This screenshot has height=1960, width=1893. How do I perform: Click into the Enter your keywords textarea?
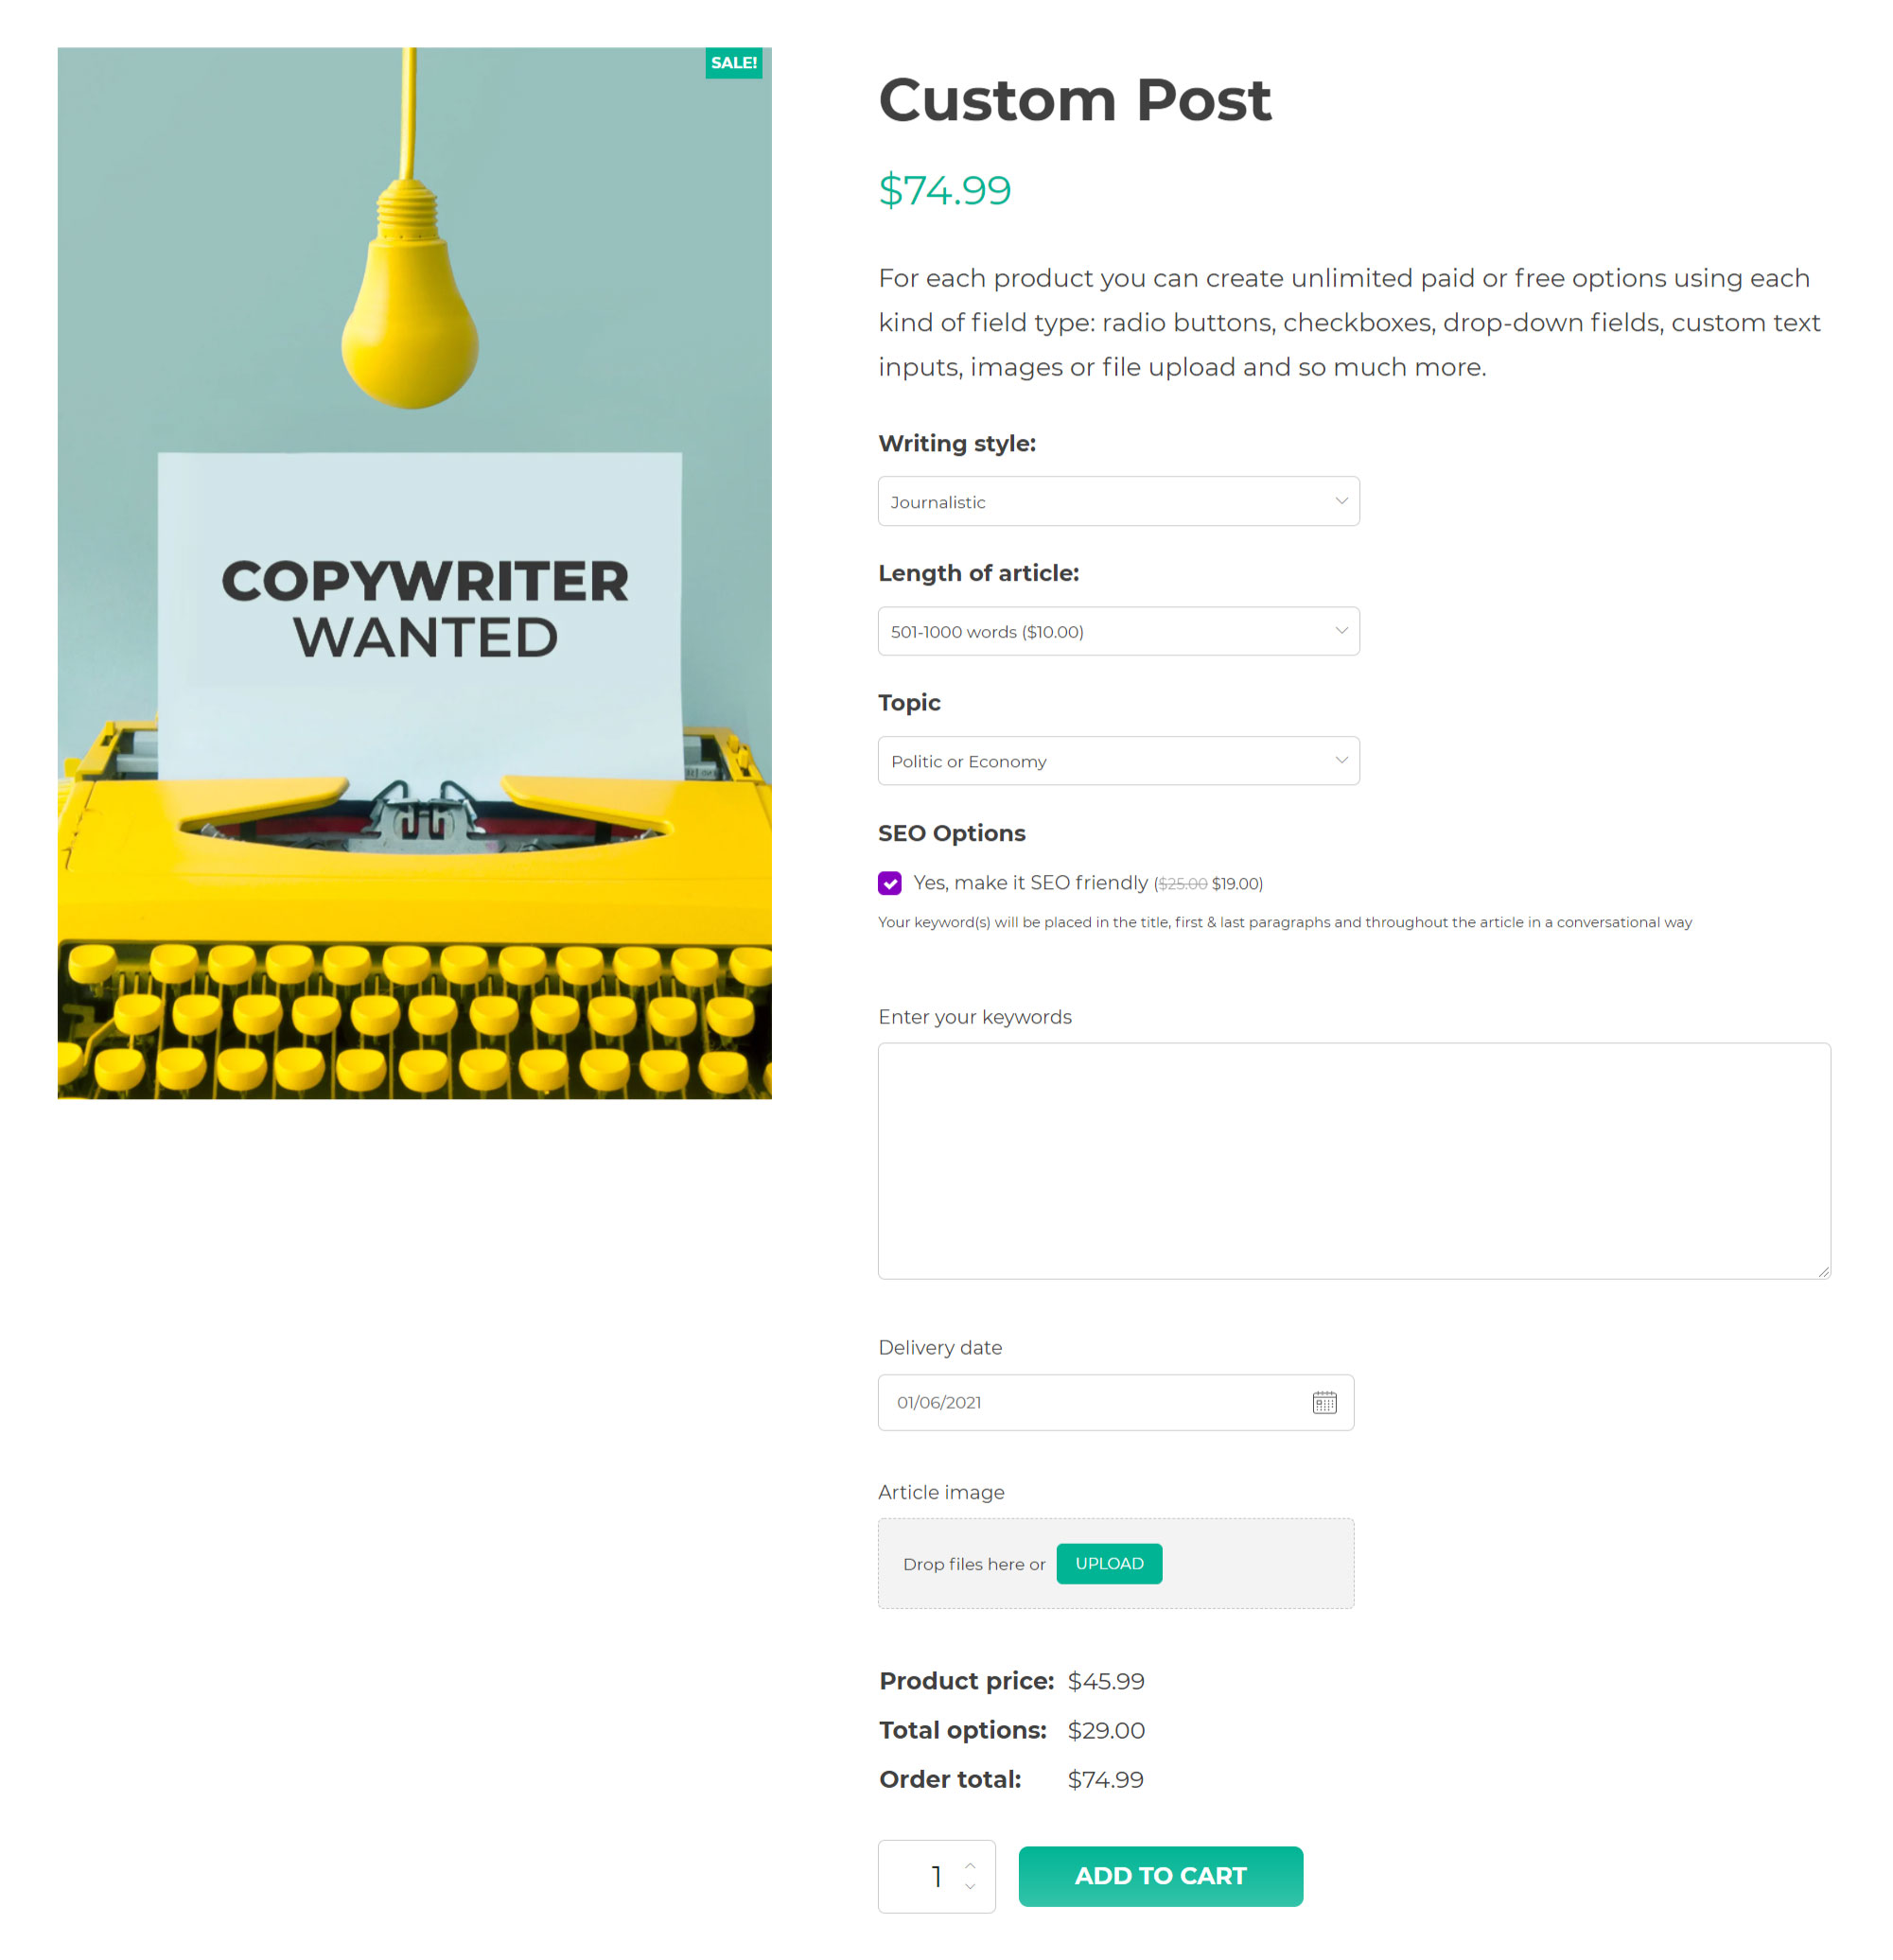pos(1353,1160)
